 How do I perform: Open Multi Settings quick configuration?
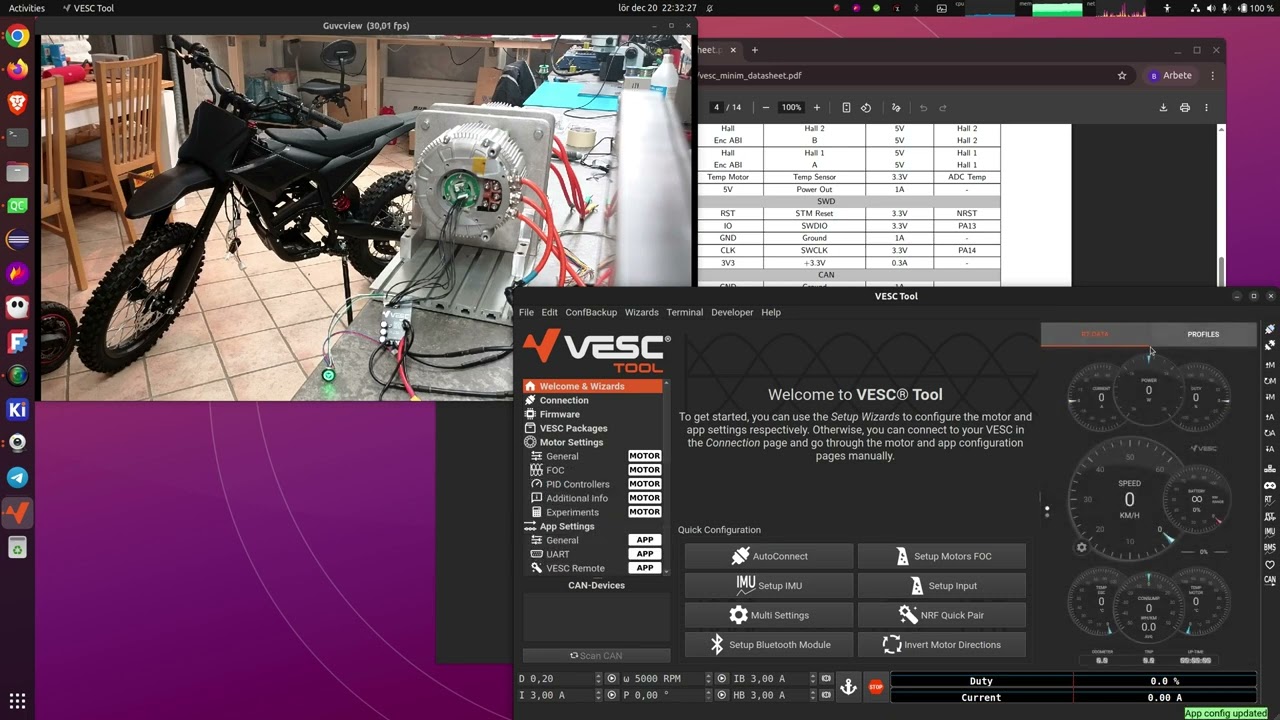click(769, 615)
